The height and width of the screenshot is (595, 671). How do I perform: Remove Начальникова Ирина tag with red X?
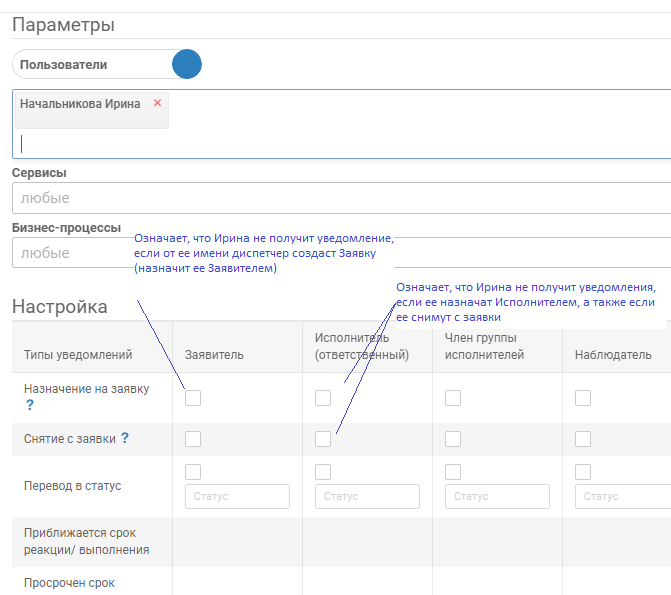pos(157,103)
